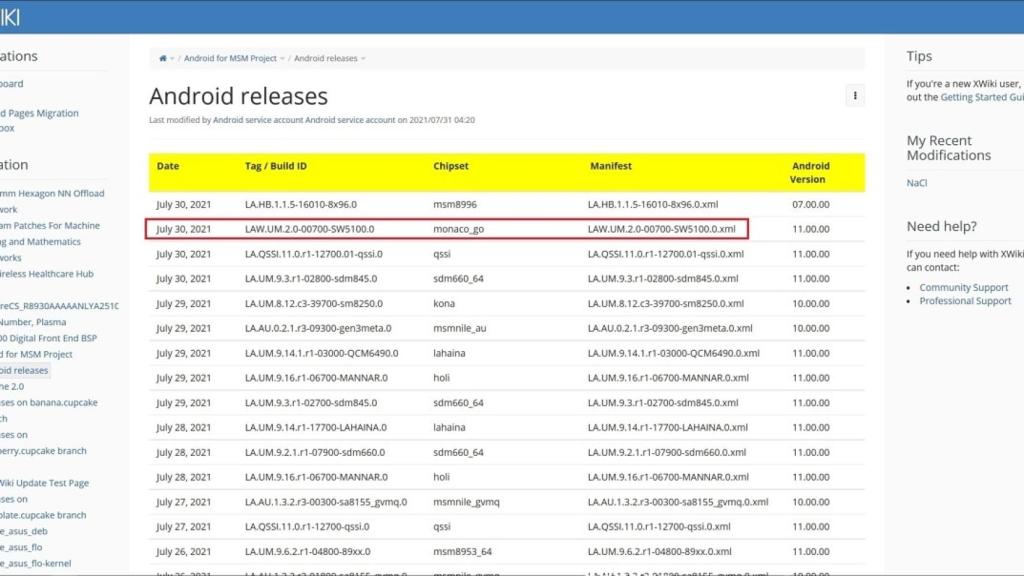Screen dimensions: 1024x576
Task: Follow the Professional Support link
Action: click(x=965, y=301)
